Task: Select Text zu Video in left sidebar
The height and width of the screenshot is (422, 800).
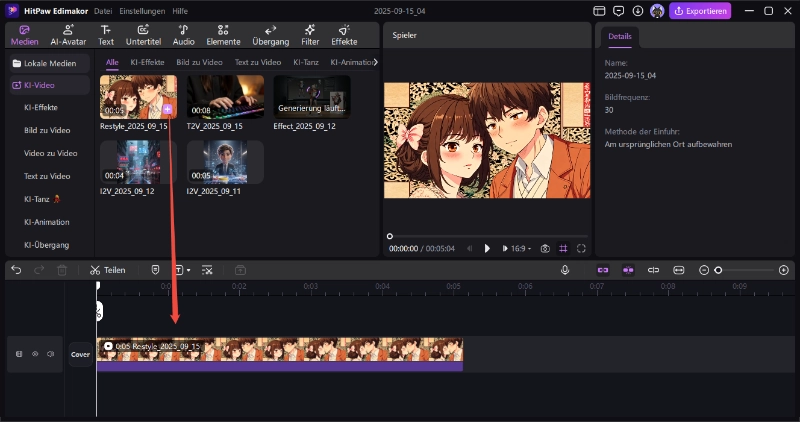Action: (x=47, y=176)
